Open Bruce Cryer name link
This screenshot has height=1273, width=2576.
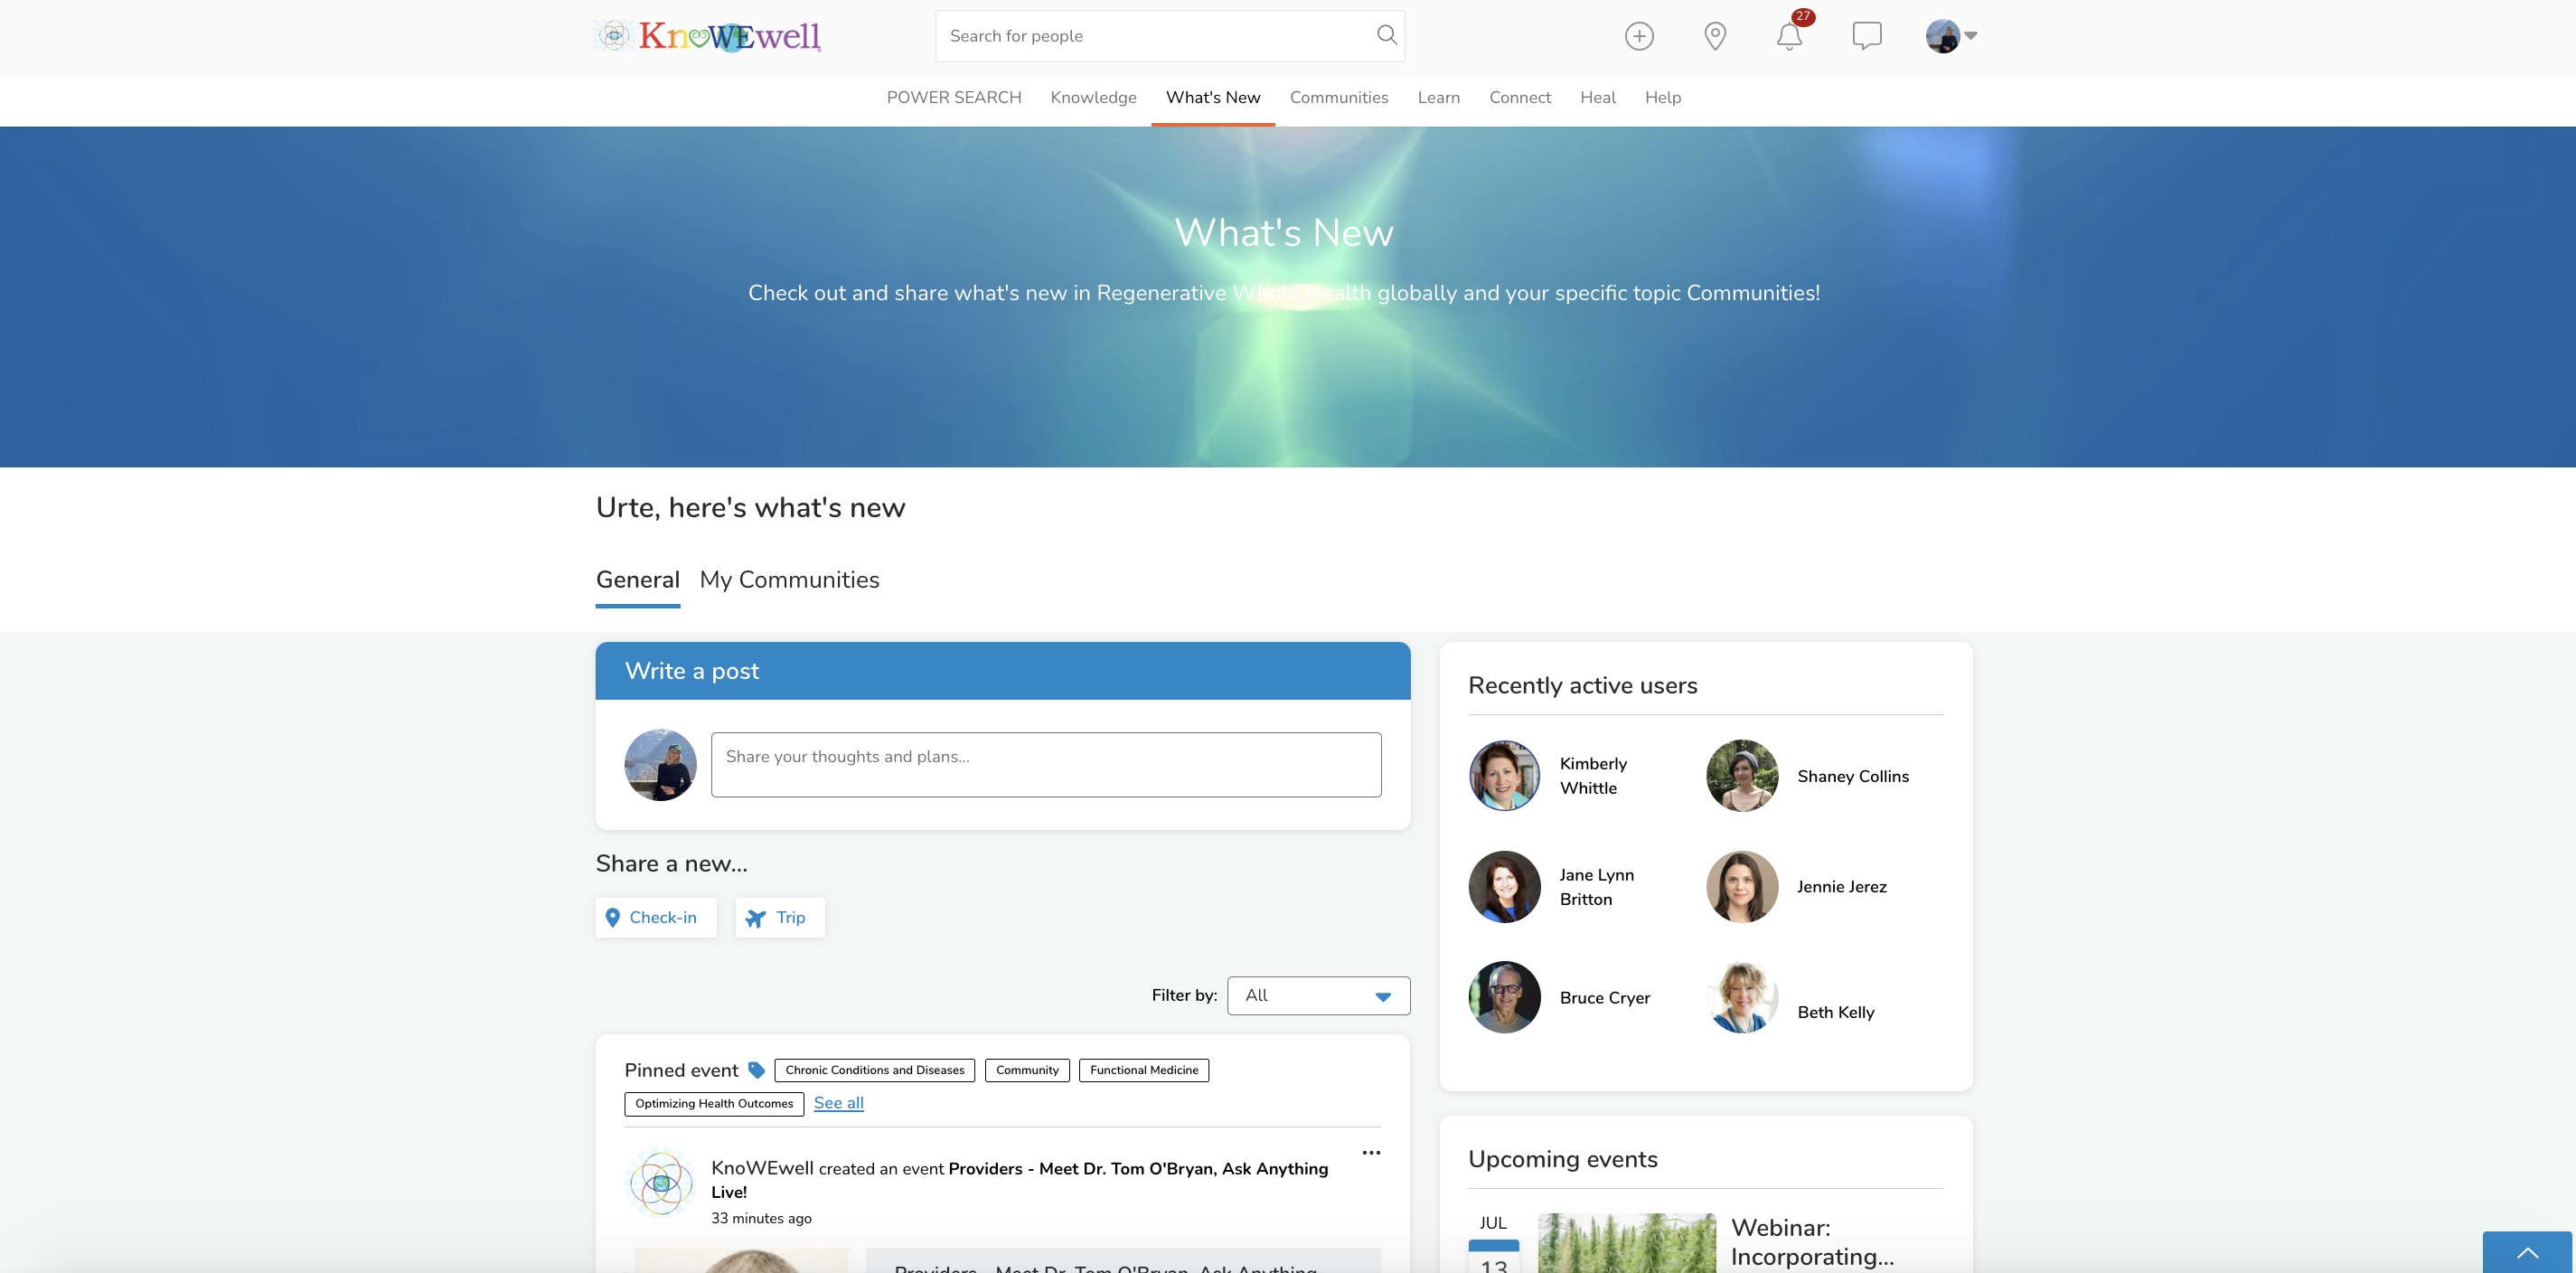[x=1604, y=997]
